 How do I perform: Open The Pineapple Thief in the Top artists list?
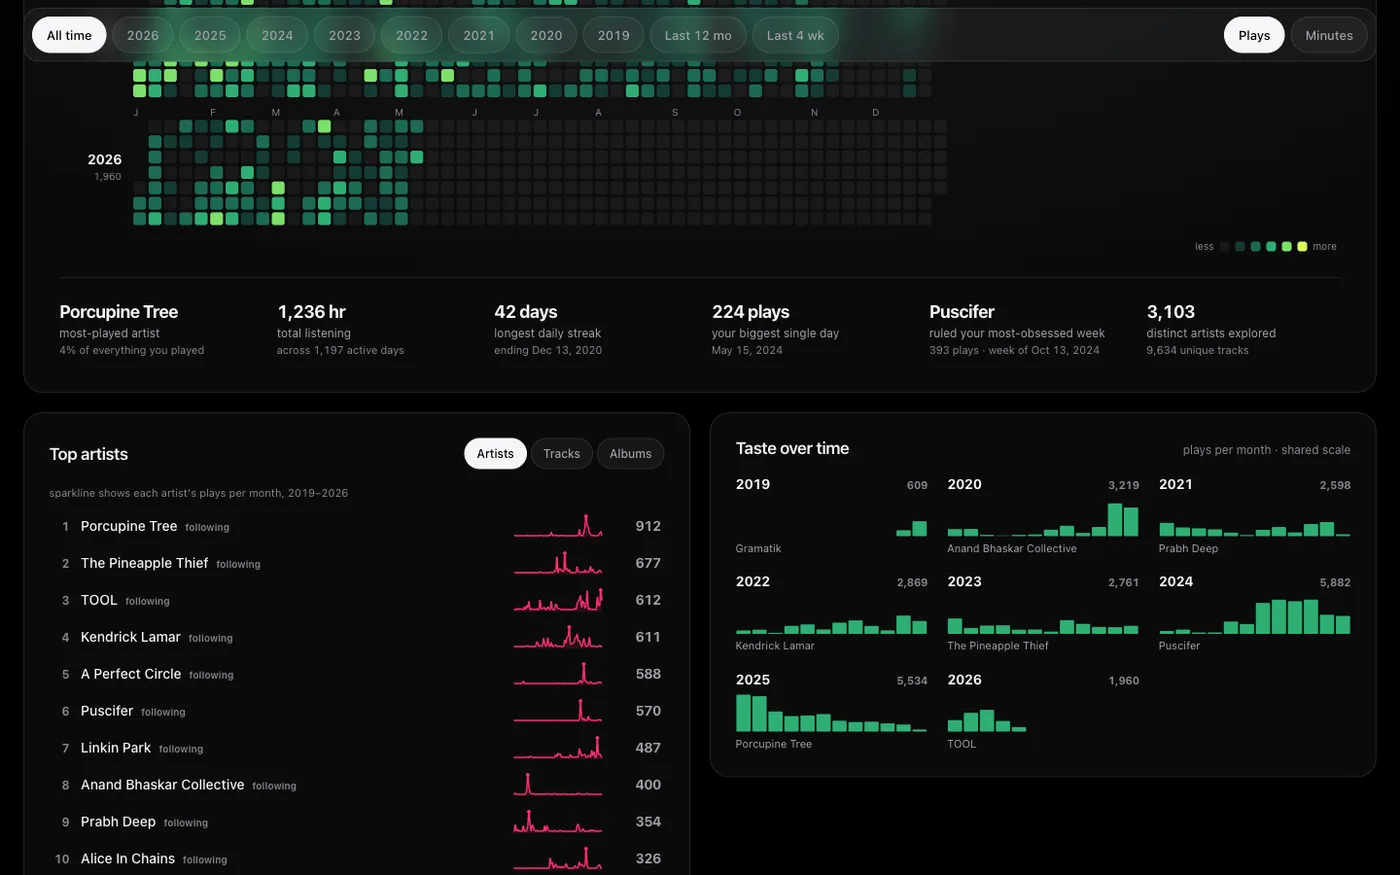[x=356, y=563]
